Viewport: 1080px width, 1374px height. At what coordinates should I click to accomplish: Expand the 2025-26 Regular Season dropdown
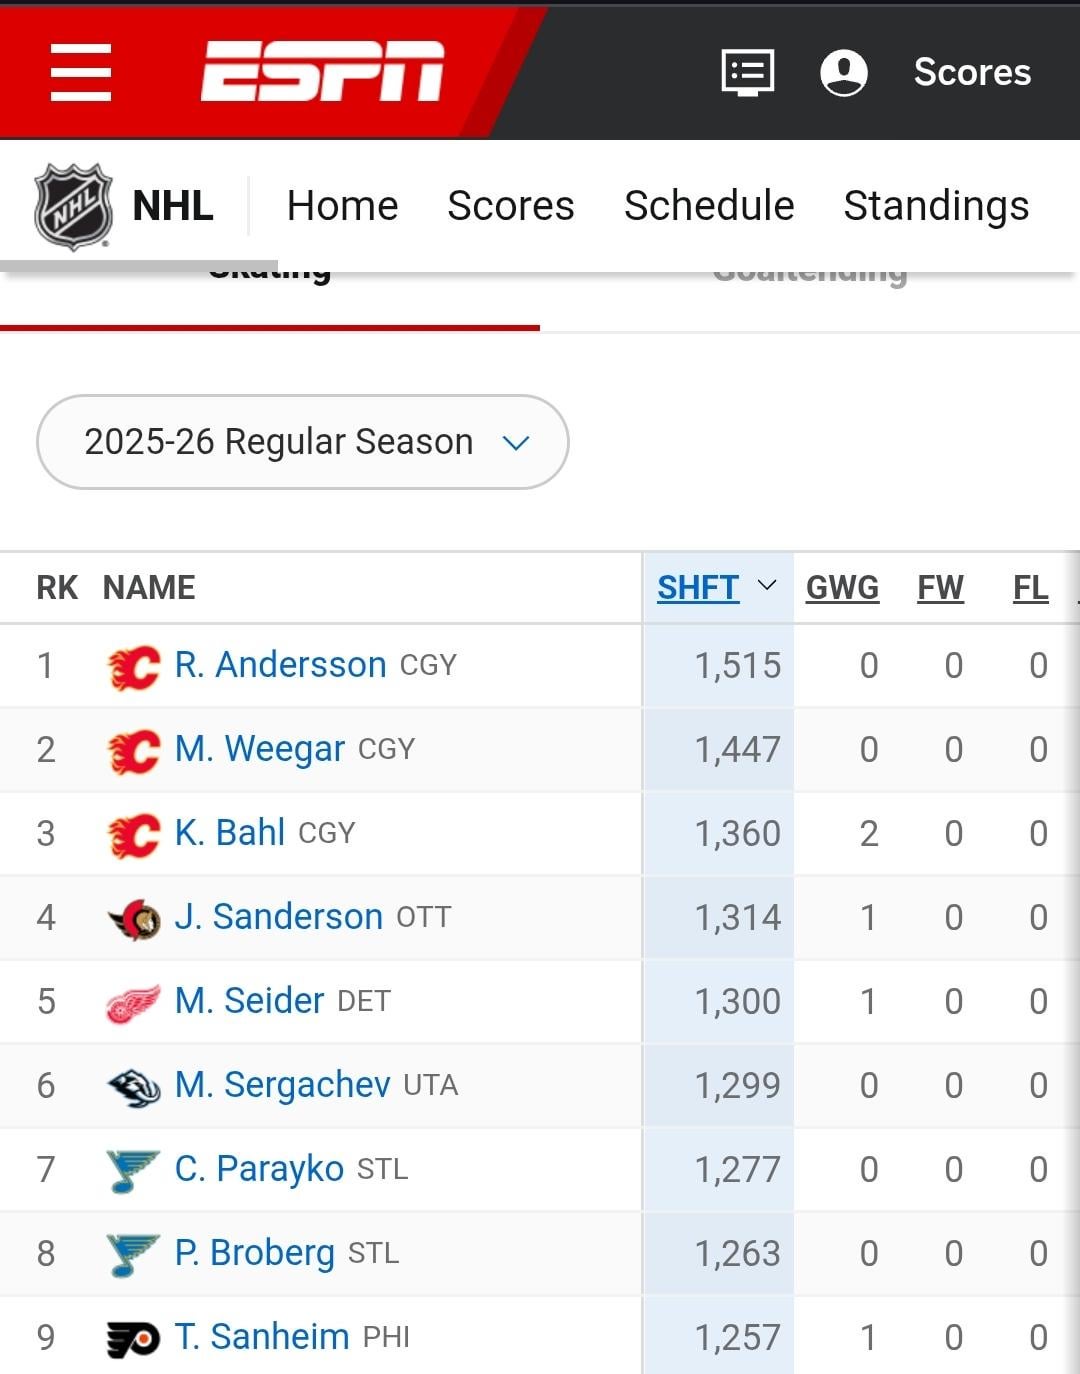(303, 442)
